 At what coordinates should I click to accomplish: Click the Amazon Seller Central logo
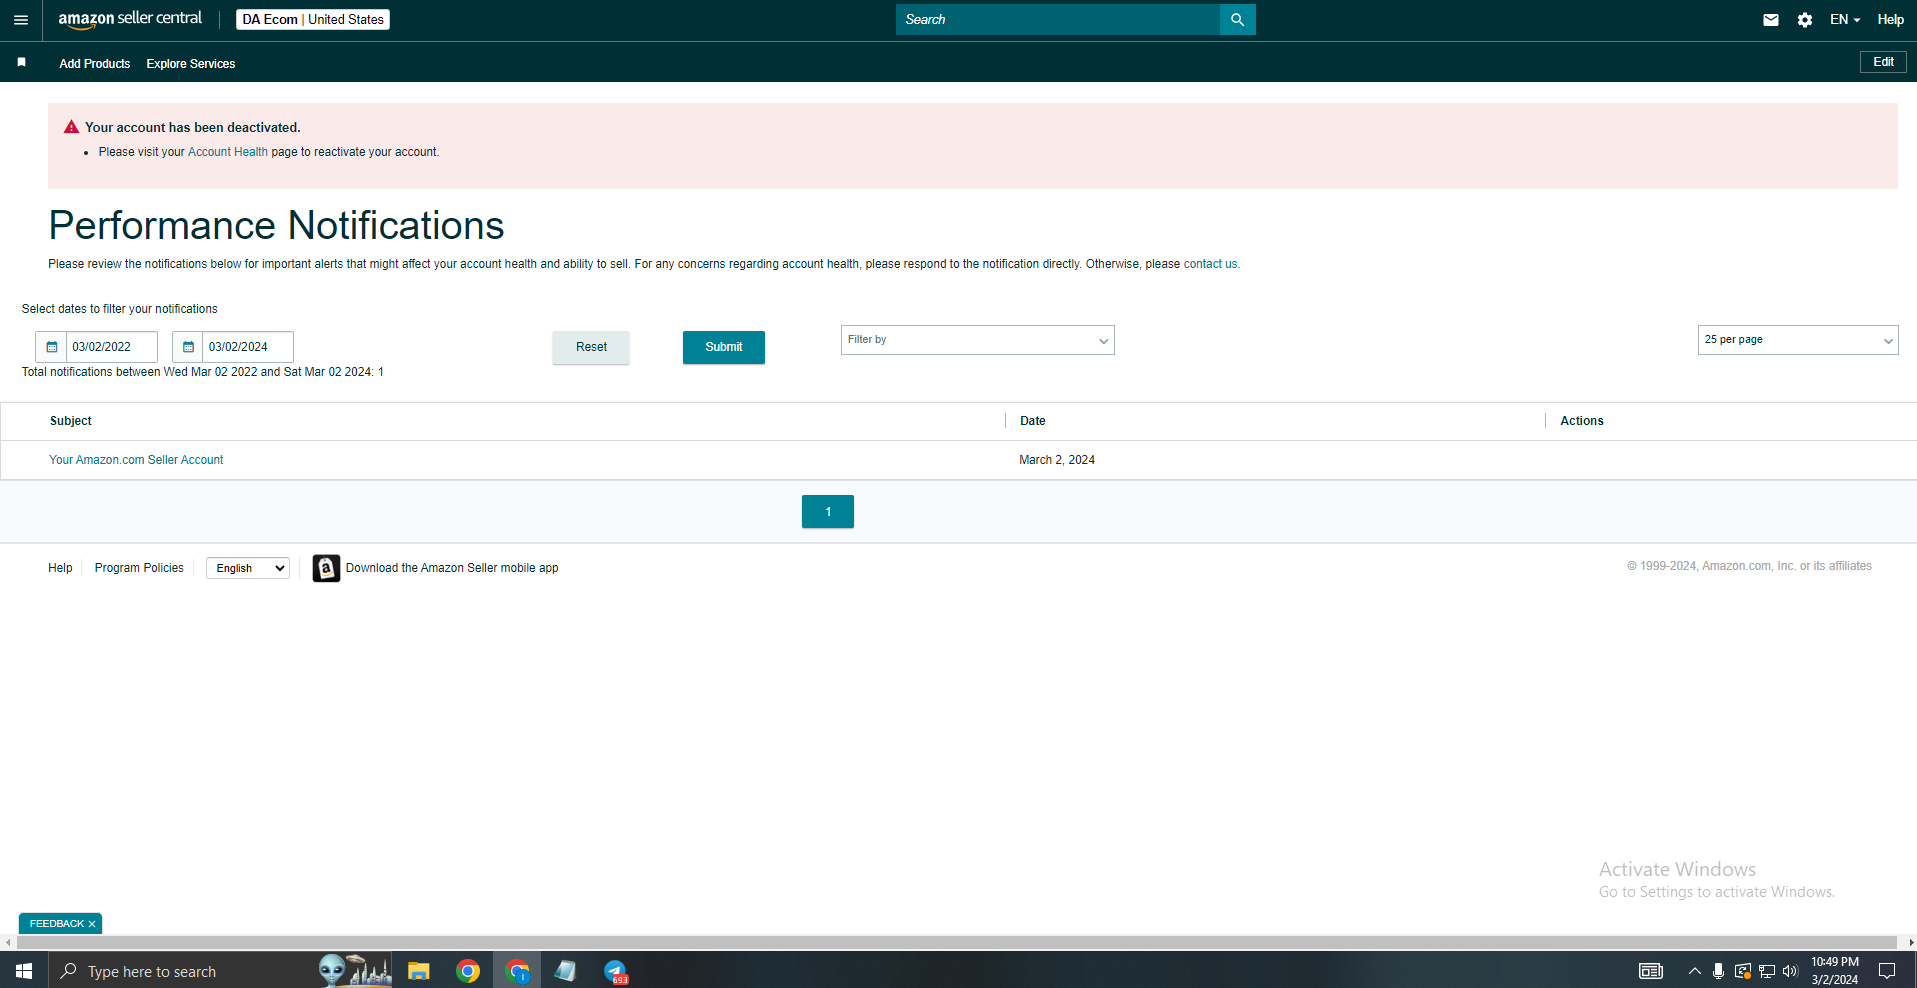[x=130, y=19]
